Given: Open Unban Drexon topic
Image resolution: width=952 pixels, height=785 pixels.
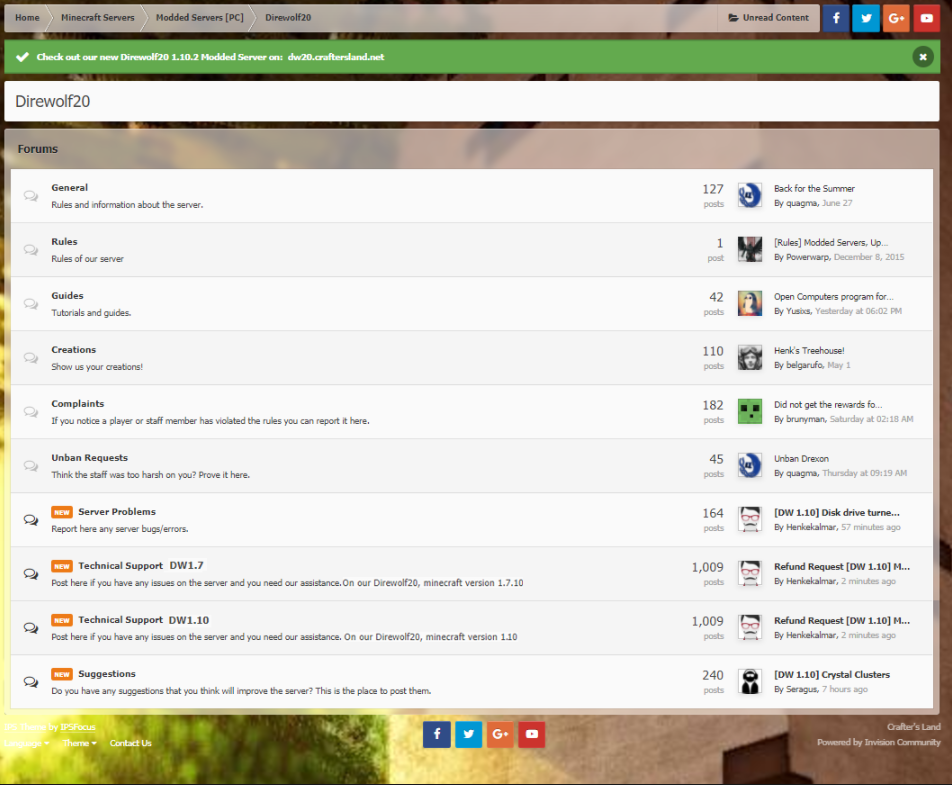Looking at the screenshot, I should [801, 459].
